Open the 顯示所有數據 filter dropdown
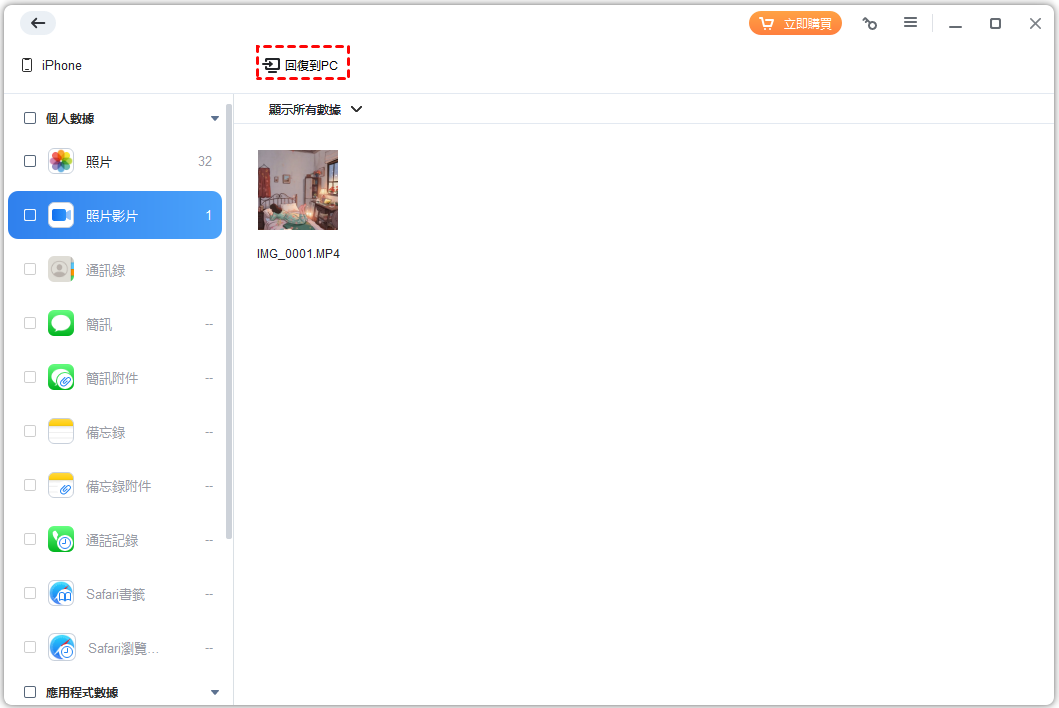1059x708 pixels. coord(315,109)
